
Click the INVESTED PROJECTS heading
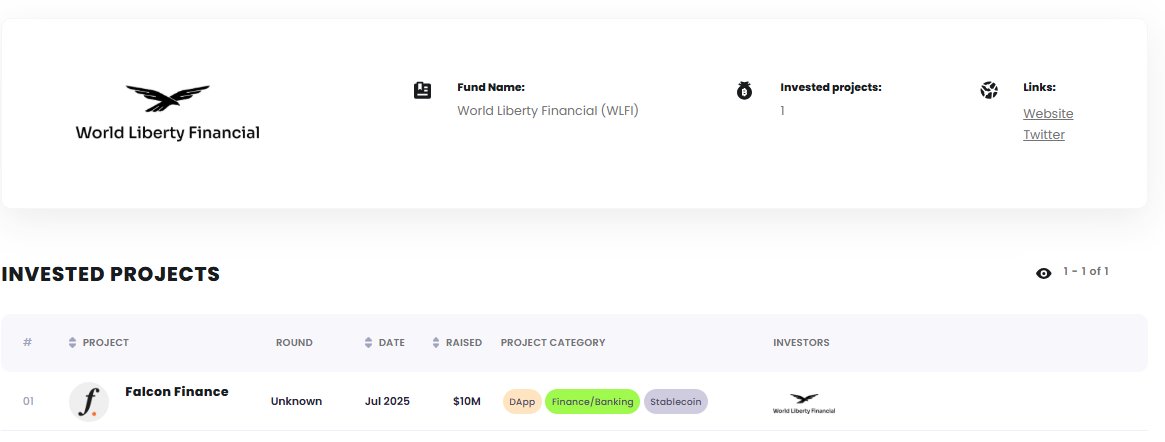pos(111,274)
